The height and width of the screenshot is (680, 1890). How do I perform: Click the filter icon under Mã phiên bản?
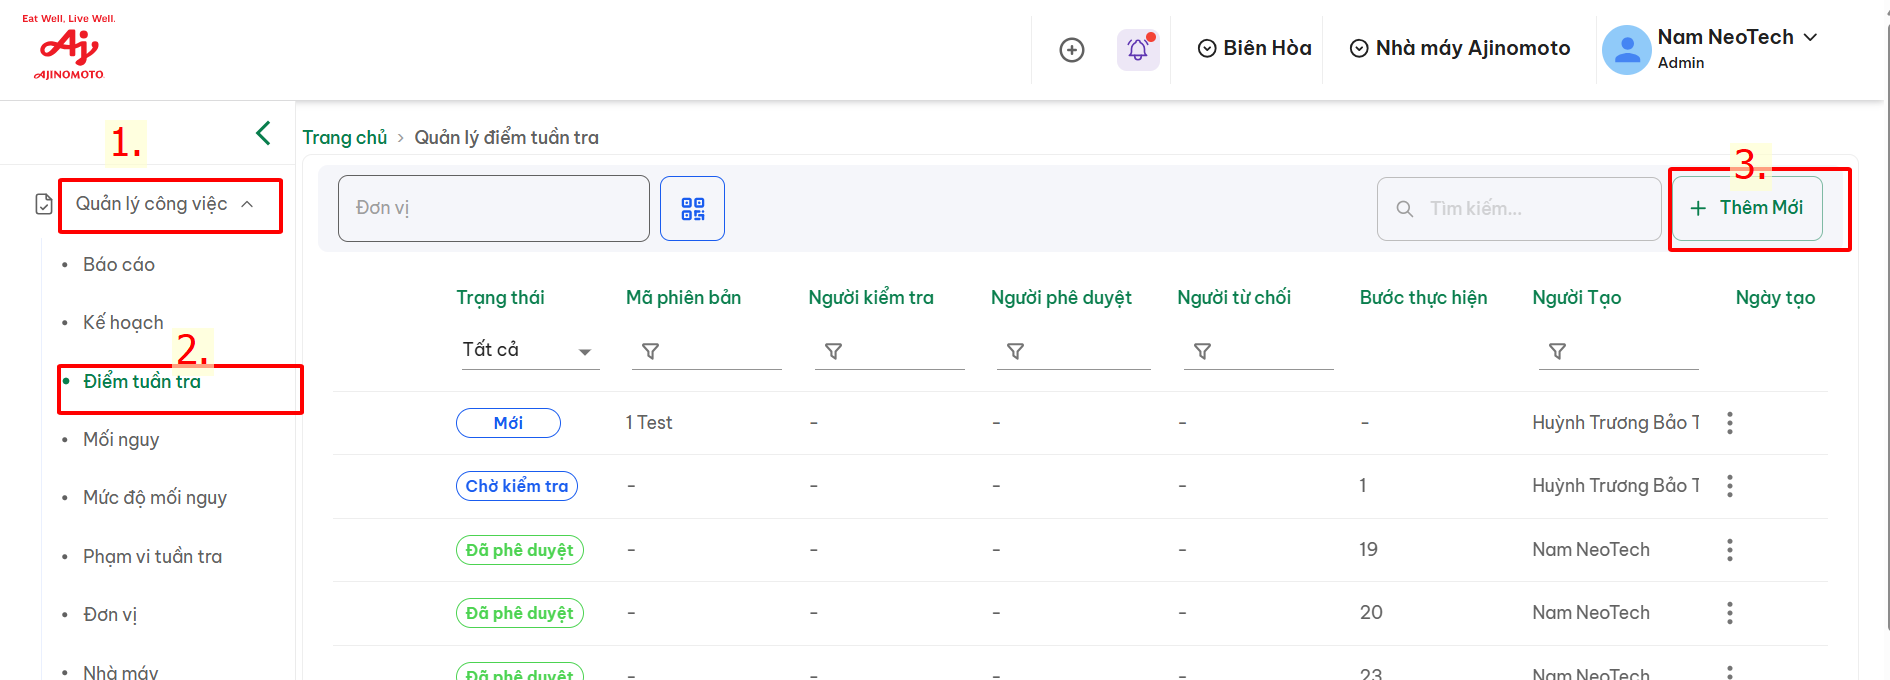pos(650,351)
